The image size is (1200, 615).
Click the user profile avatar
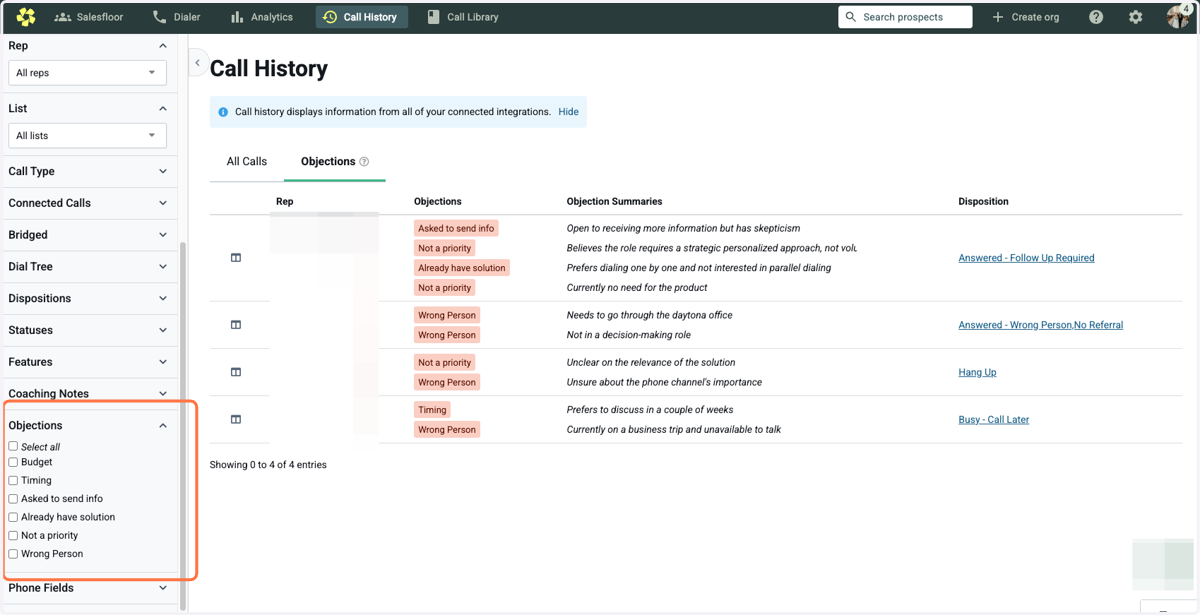[1178, 16]
